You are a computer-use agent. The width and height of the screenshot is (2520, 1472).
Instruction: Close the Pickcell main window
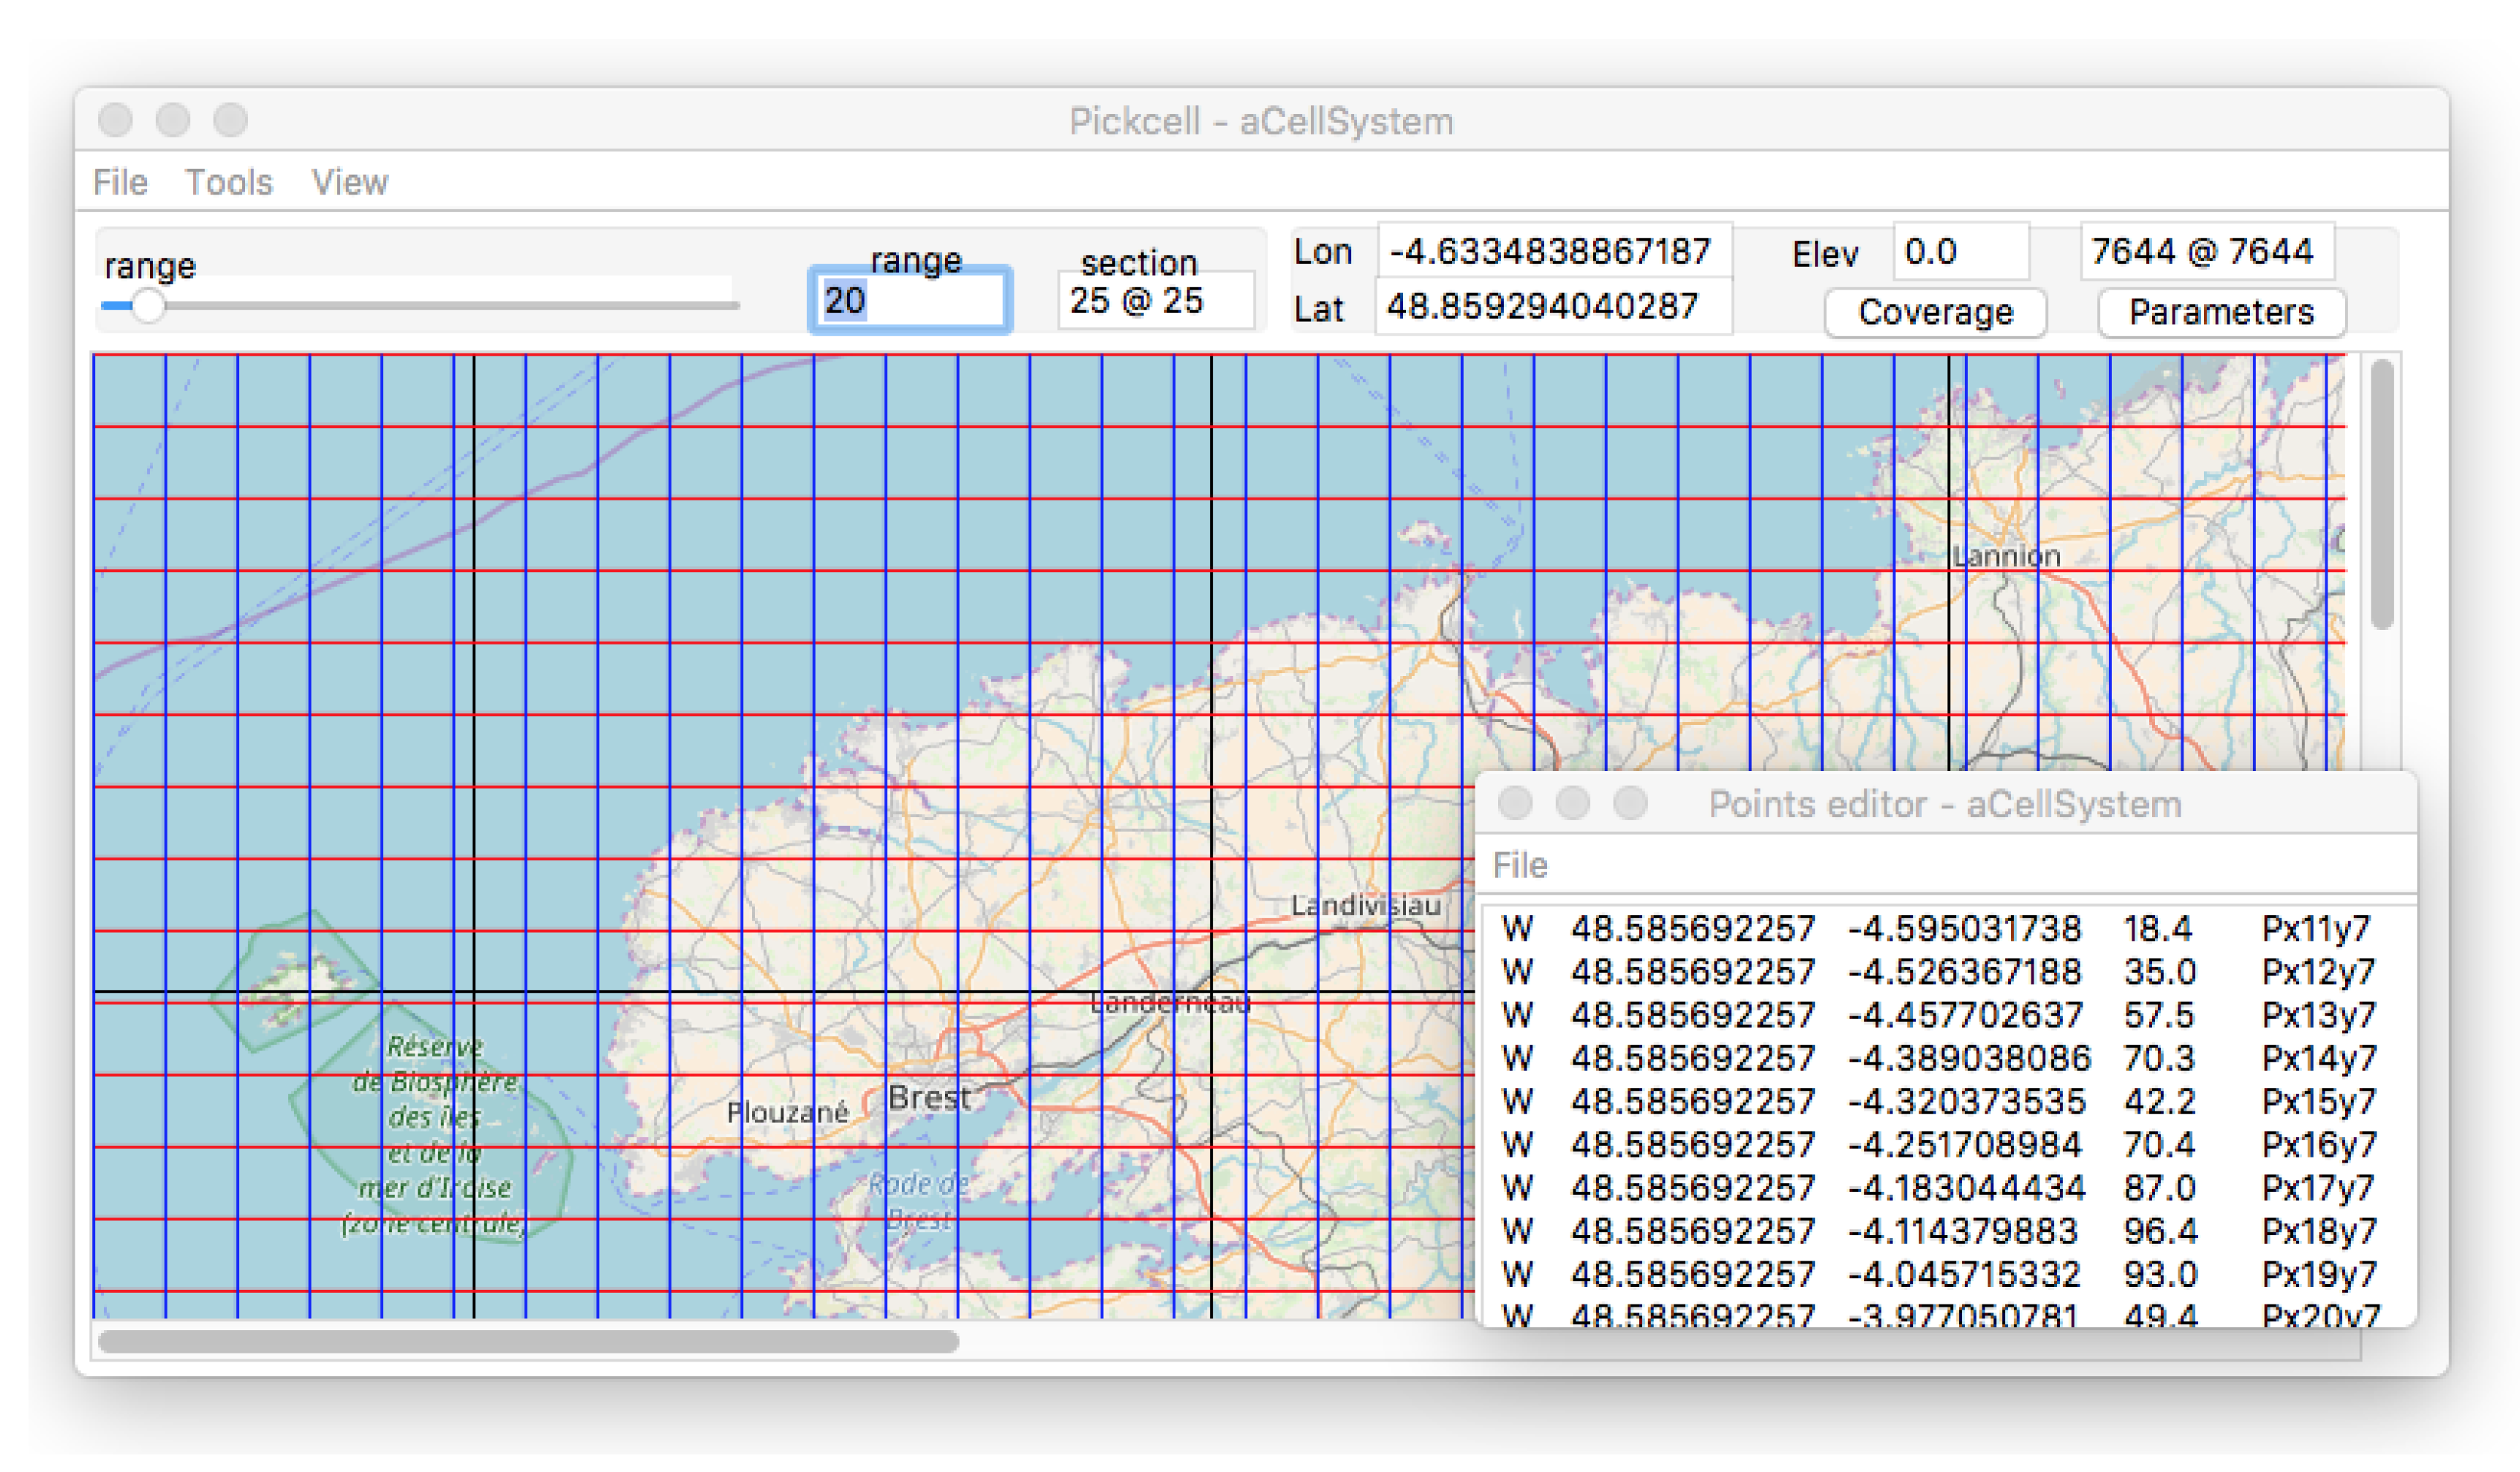115,120
